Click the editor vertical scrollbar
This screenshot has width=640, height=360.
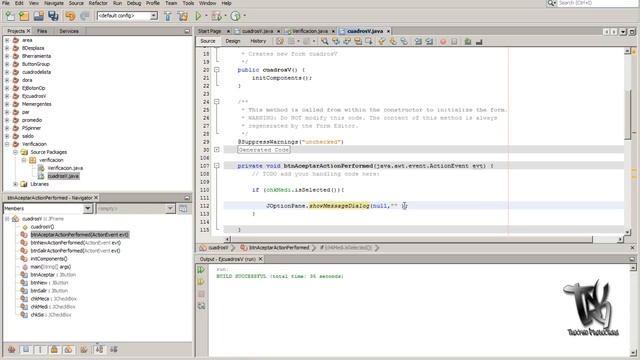pyautogui.click(x=628, y=114)
